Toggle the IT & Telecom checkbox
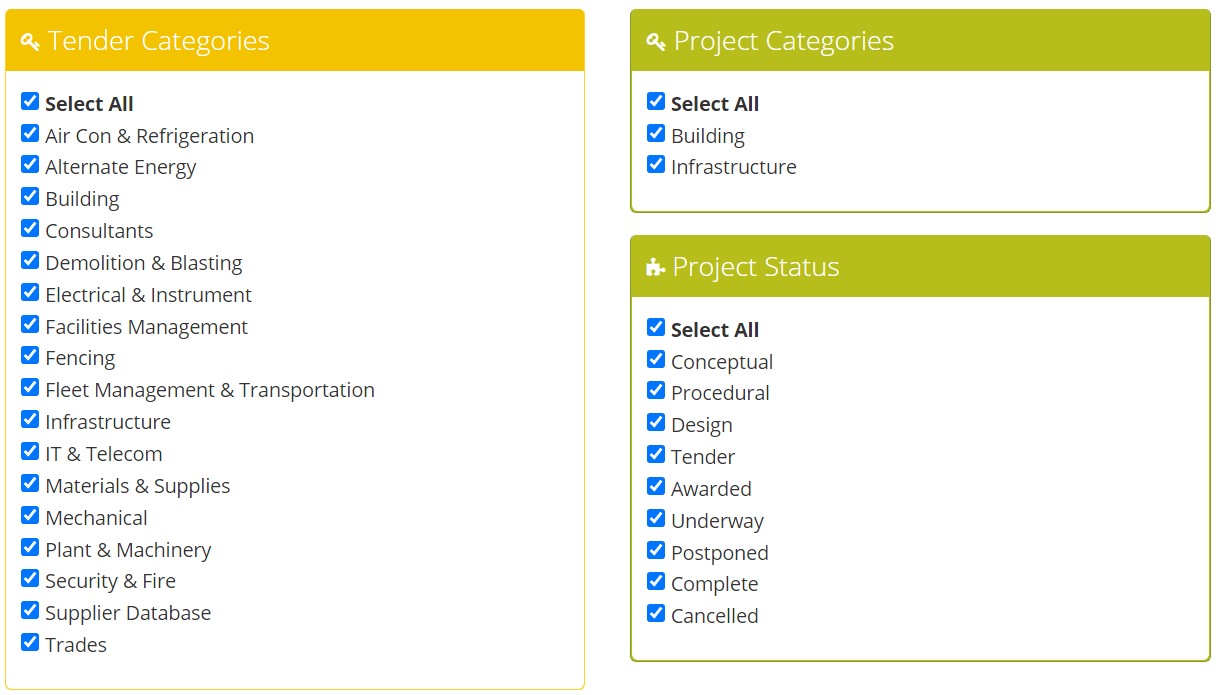 30,451
